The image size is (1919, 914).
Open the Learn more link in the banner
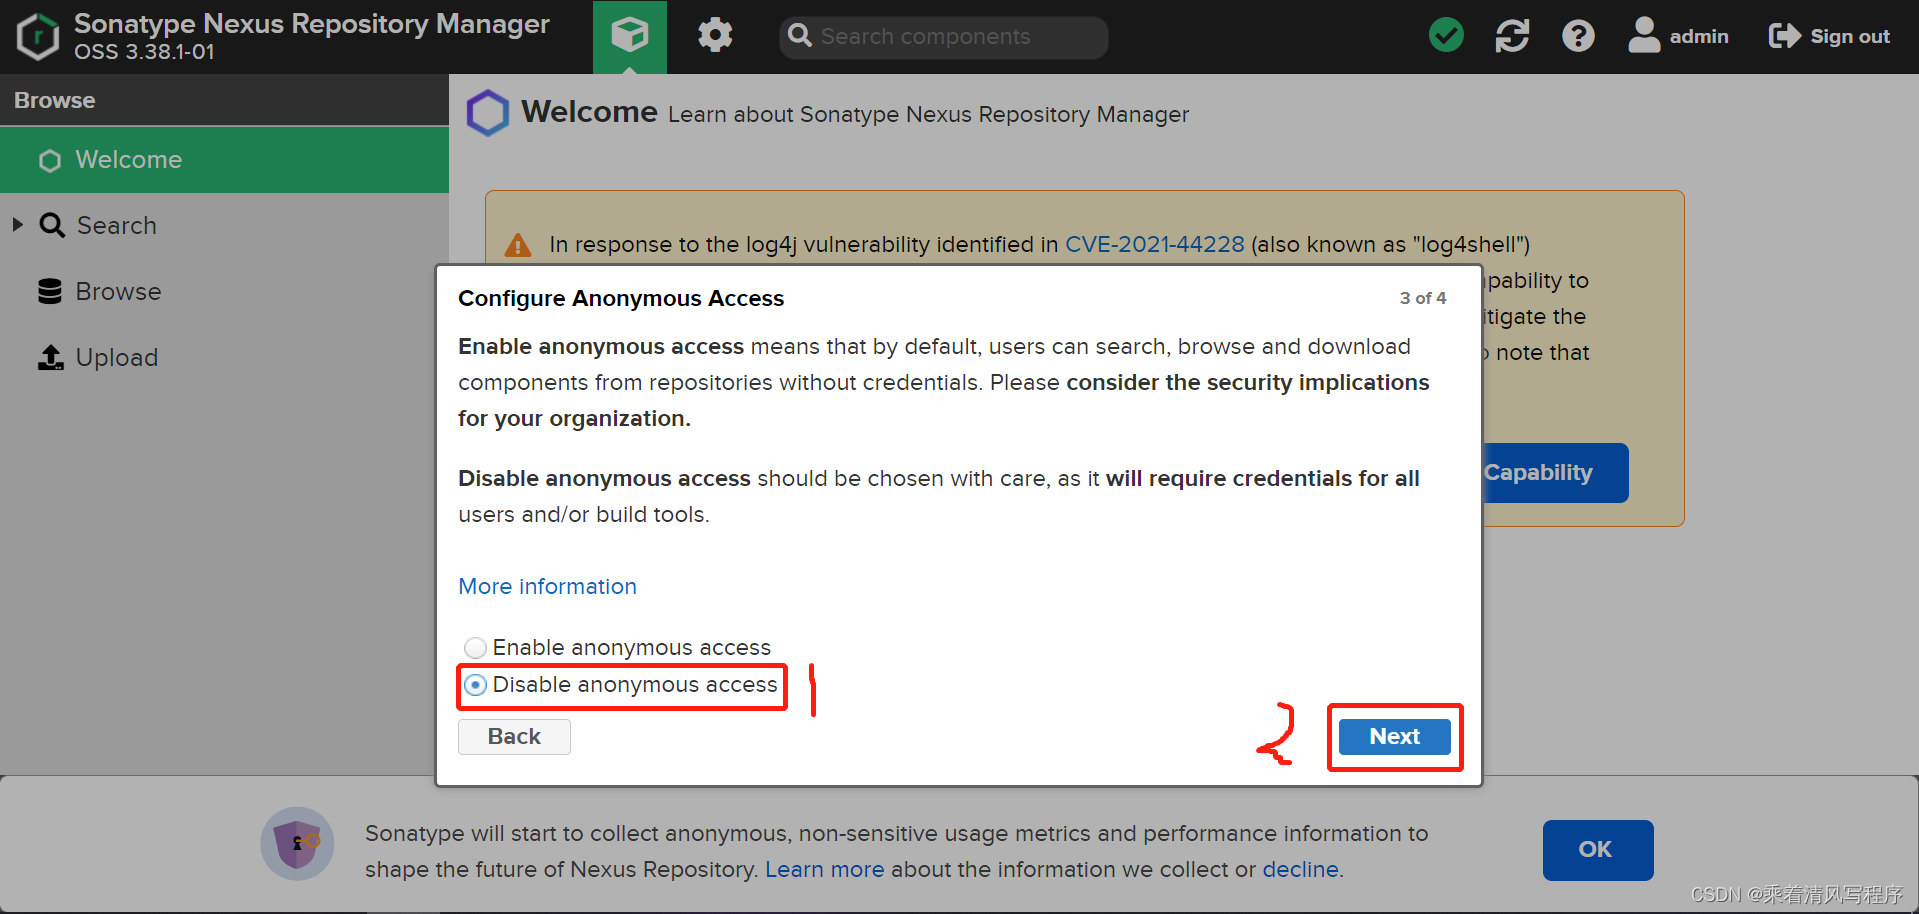(x=825, y=869)
